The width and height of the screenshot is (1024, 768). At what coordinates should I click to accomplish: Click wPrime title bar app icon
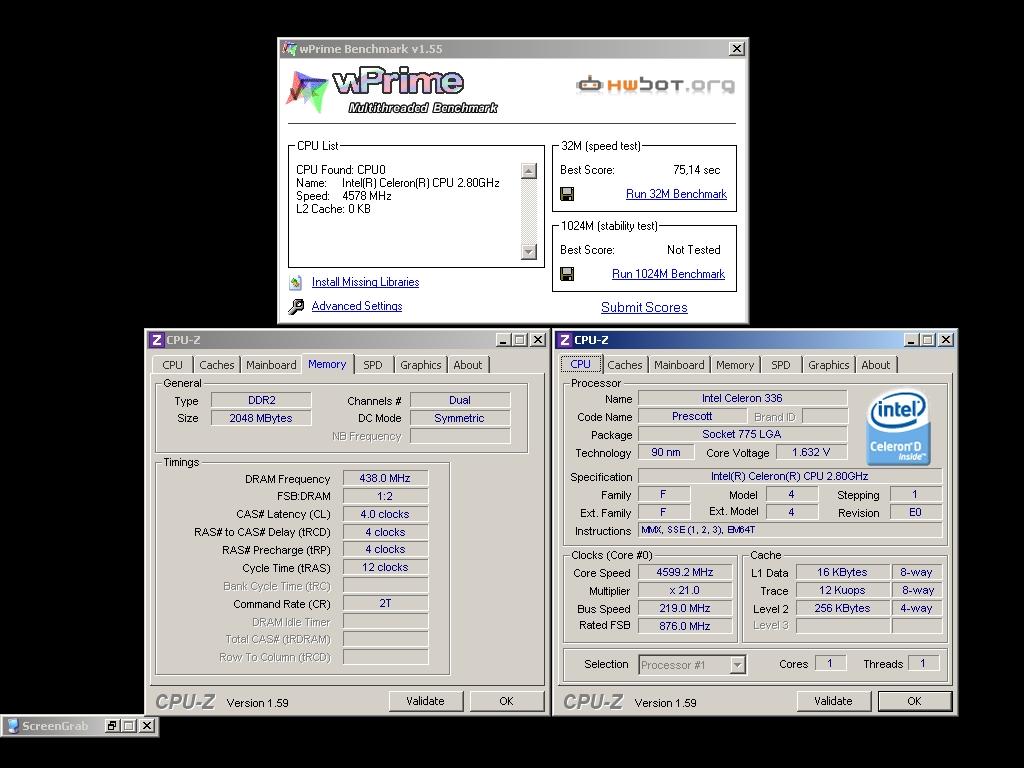(289, 48)
